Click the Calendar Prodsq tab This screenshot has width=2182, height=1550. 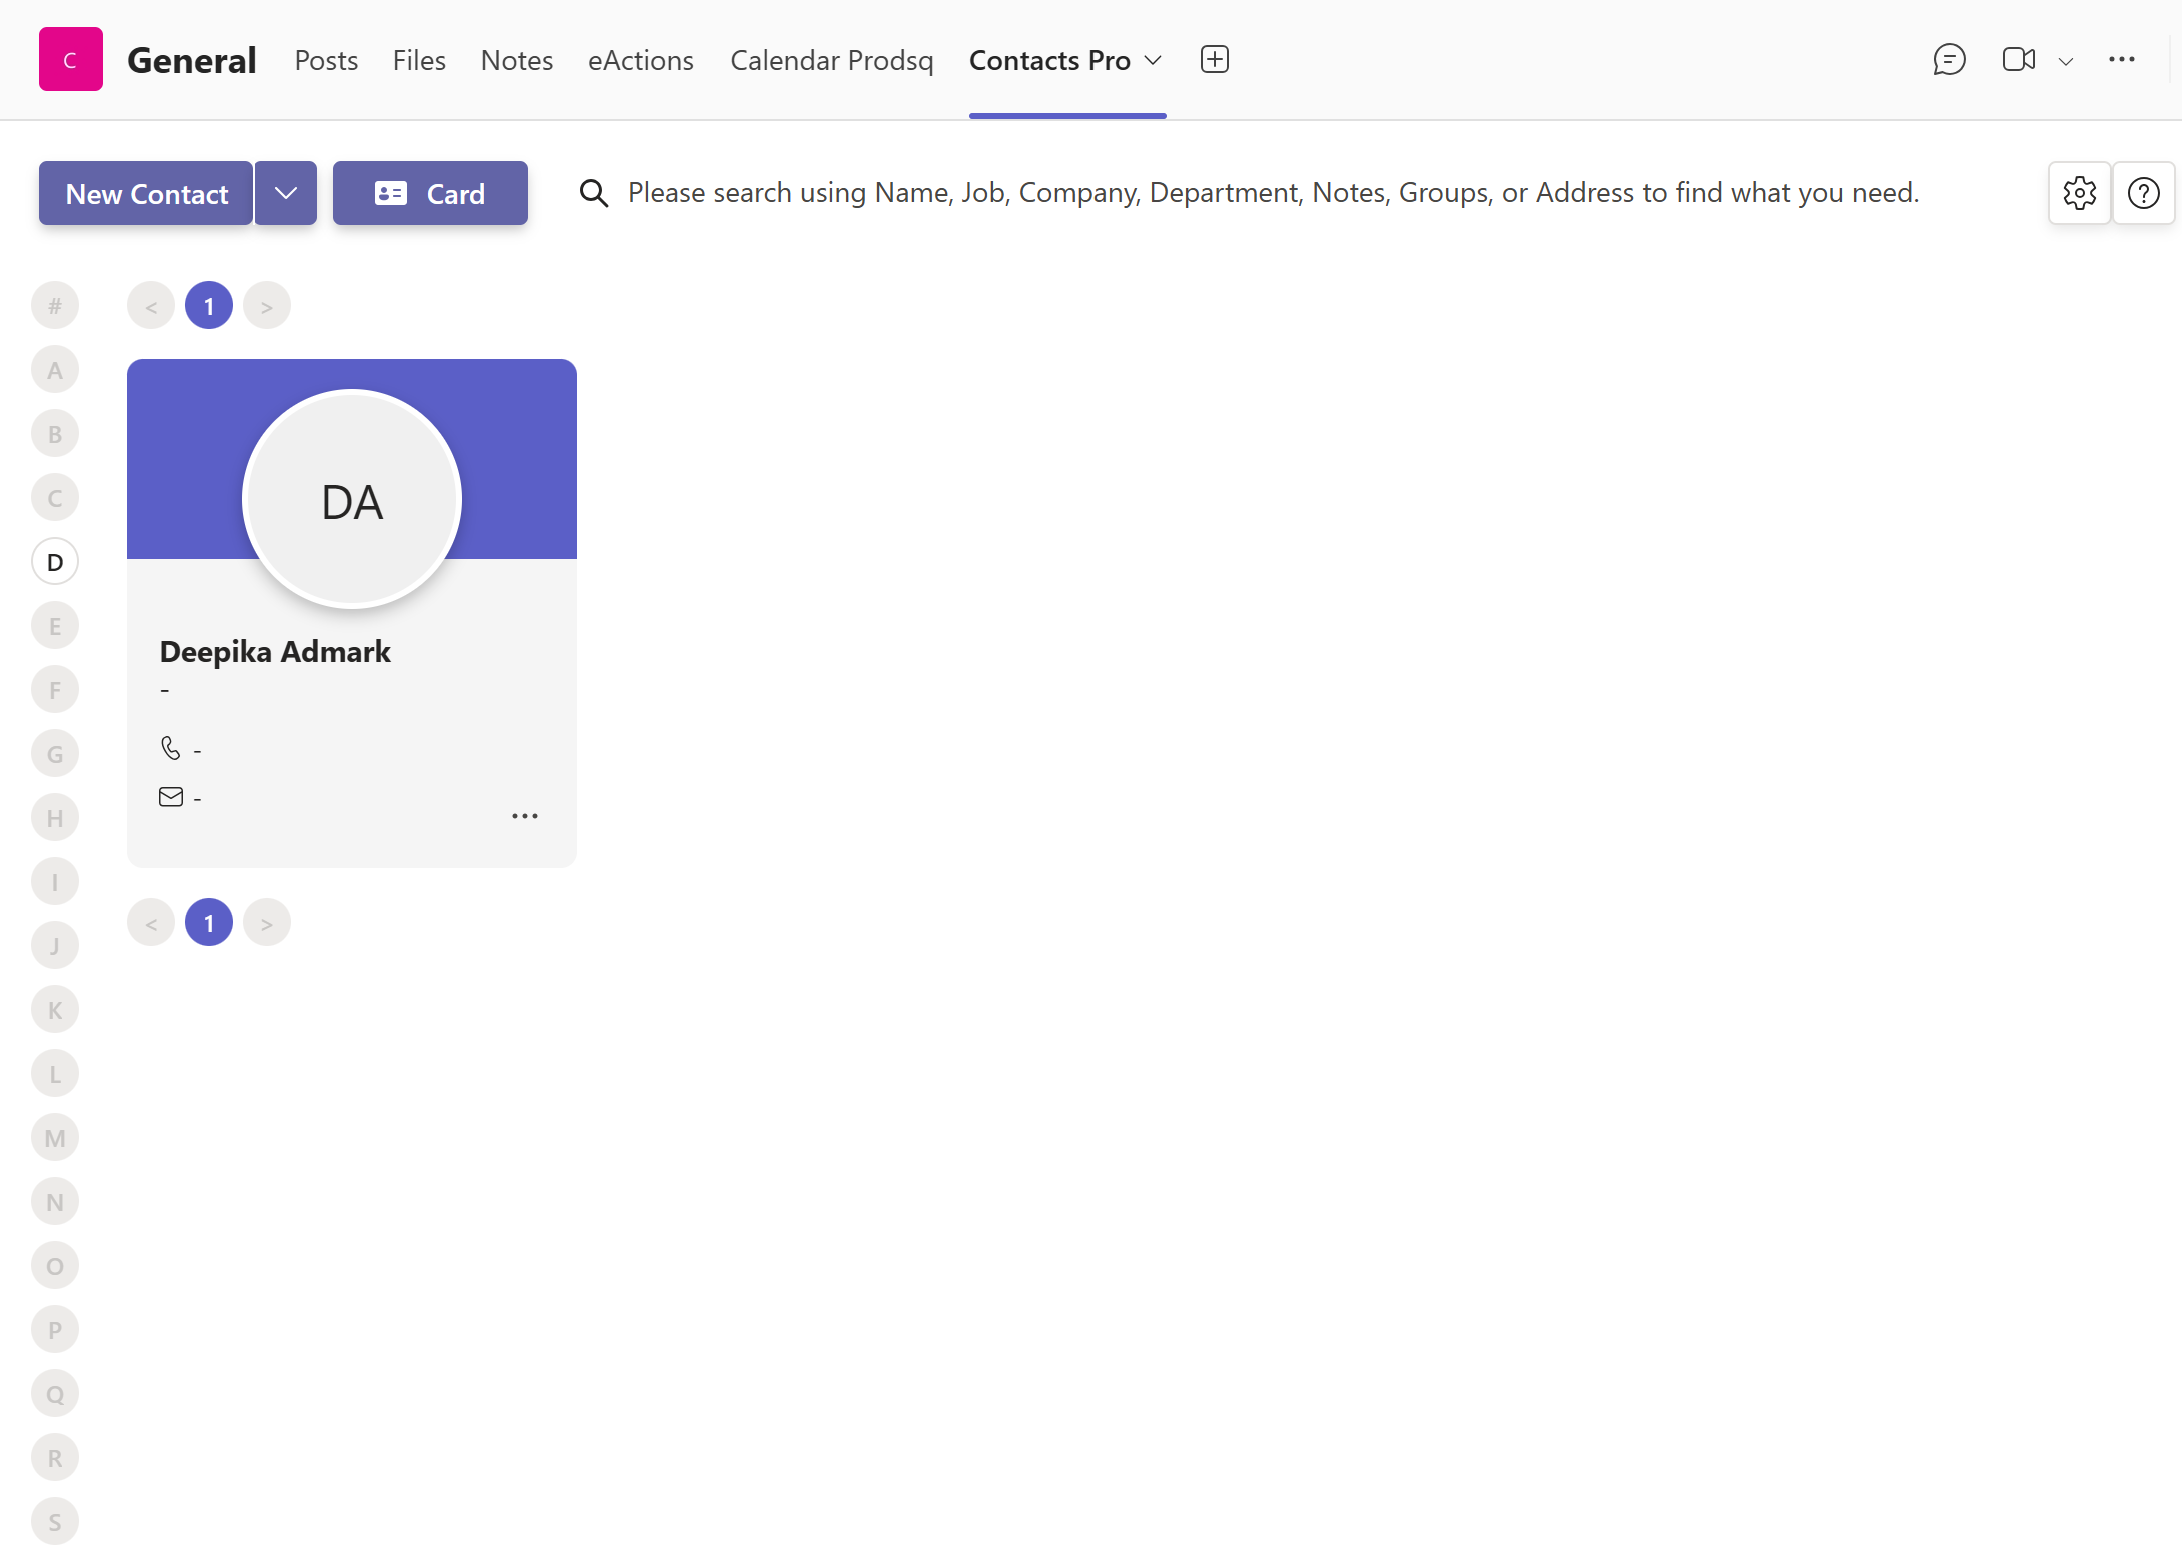832,60
